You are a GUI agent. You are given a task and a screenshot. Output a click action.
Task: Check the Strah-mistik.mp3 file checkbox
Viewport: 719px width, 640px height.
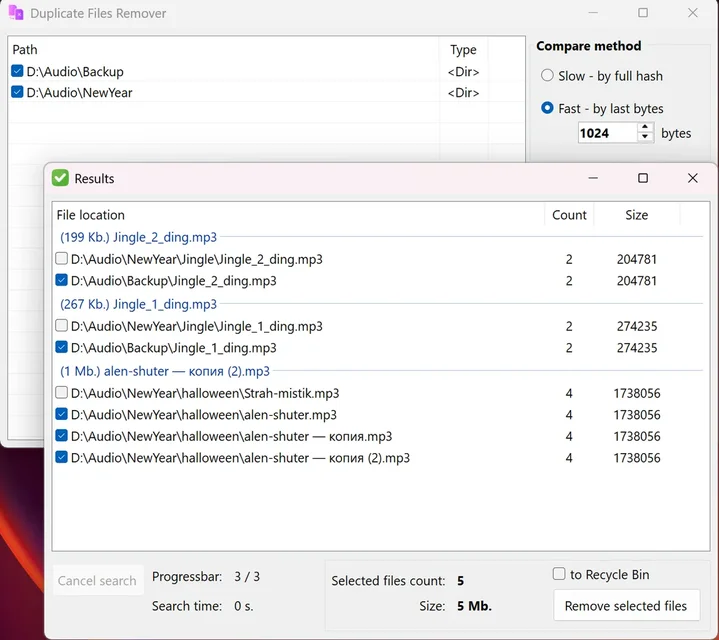coord(62,393)
